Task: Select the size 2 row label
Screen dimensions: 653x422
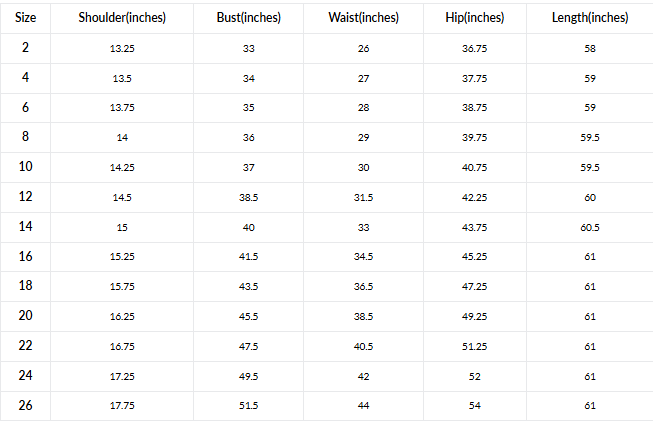Action: (x=25, y=47)
